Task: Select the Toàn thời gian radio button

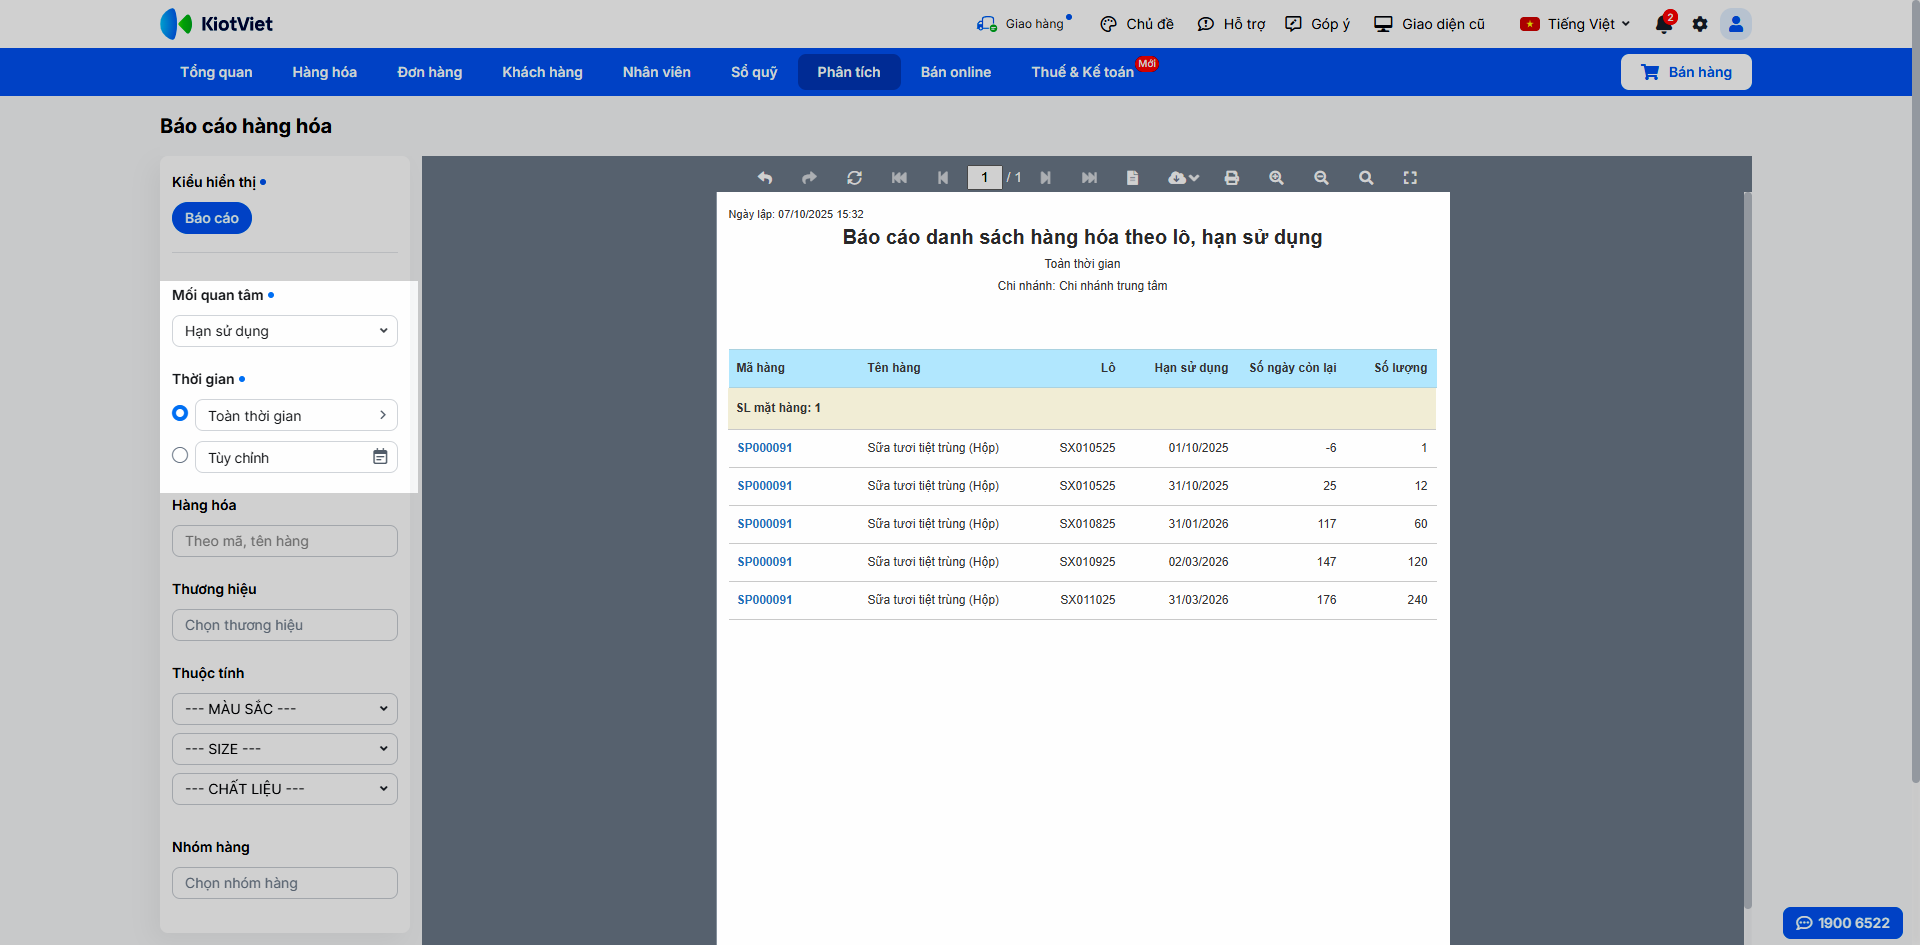Action: (180, 414)
